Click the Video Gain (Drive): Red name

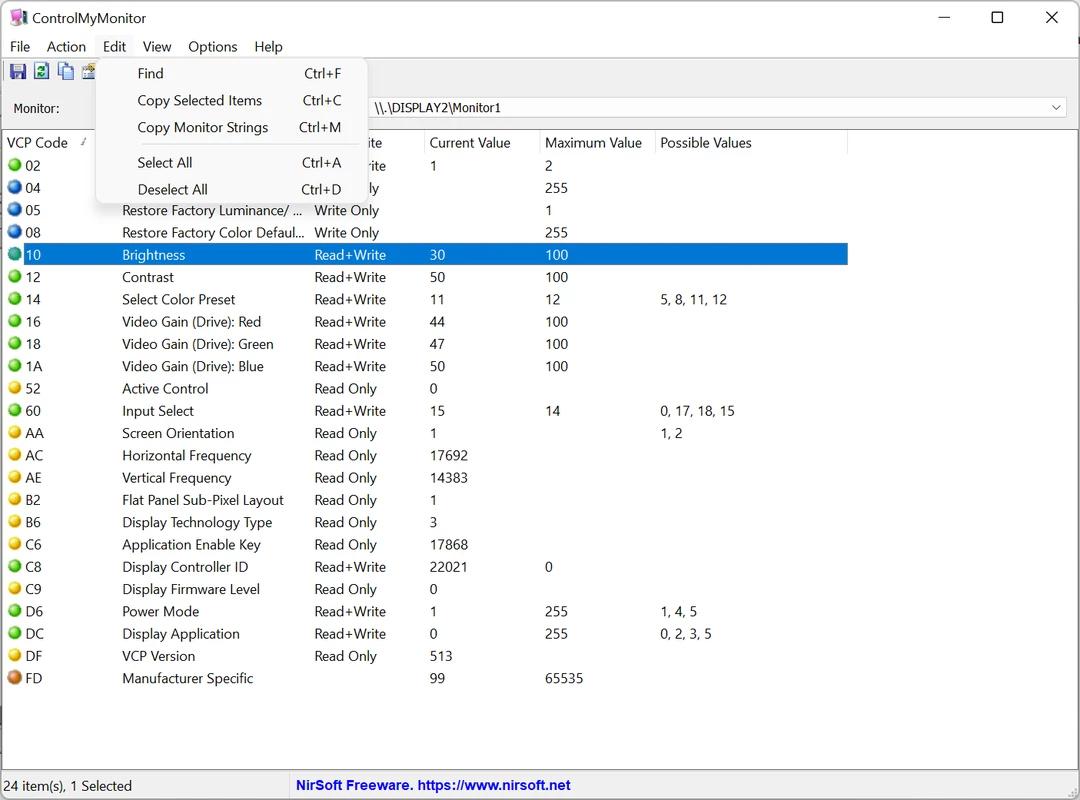191,322
